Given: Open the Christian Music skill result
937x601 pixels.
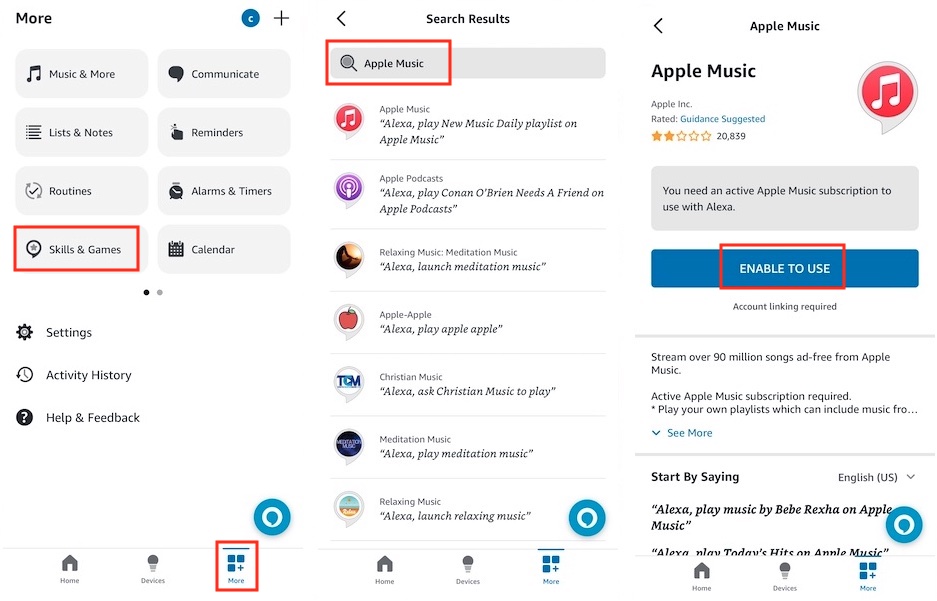Looking at the screenshot, I should tap(468, 384).
